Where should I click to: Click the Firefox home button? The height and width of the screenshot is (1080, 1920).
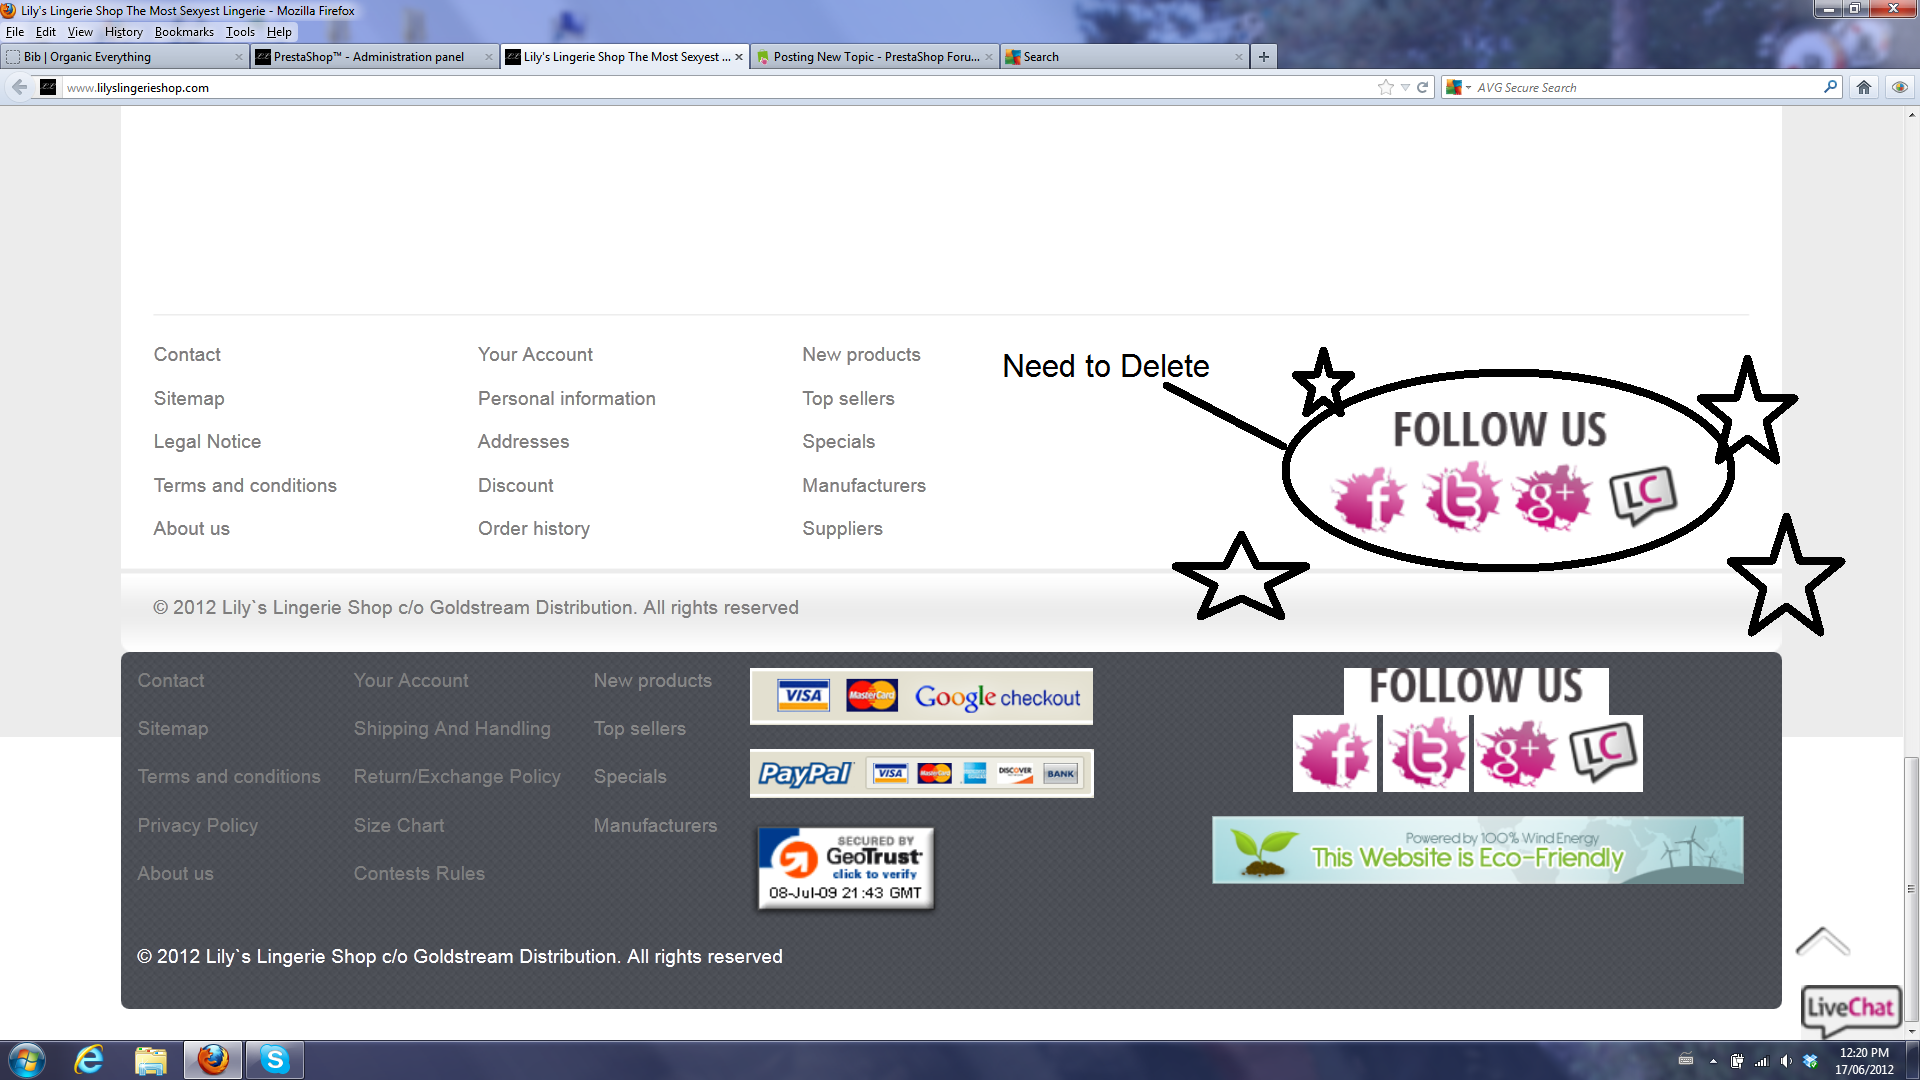coord(1864,88)
